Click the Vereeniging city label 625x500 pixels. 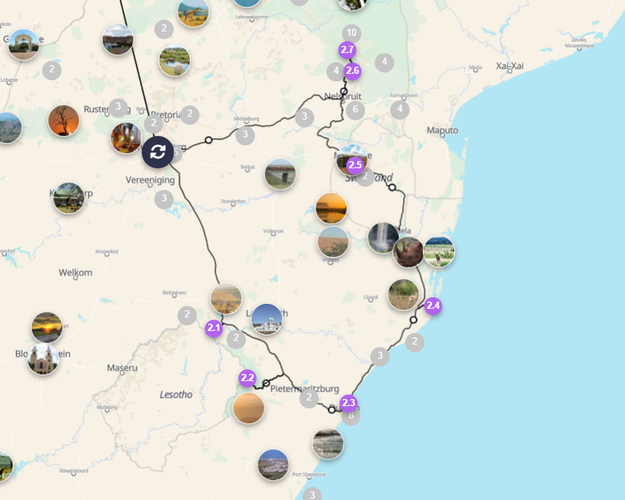coord(150,180)
